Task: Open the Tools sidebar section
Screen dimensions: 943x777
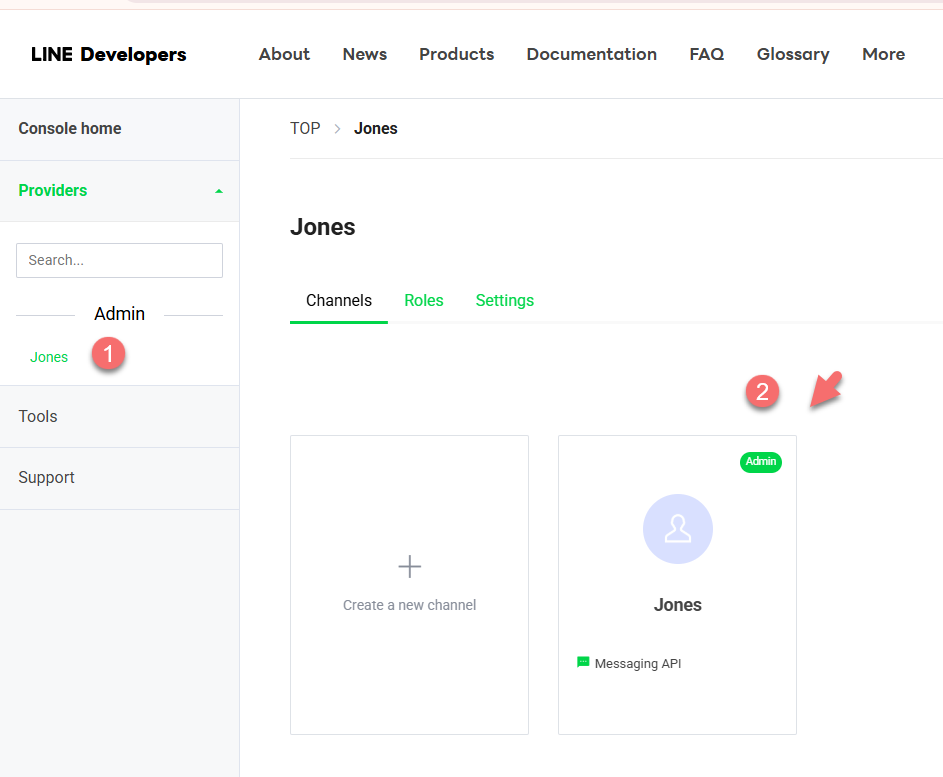Action: tap(38, 416)
